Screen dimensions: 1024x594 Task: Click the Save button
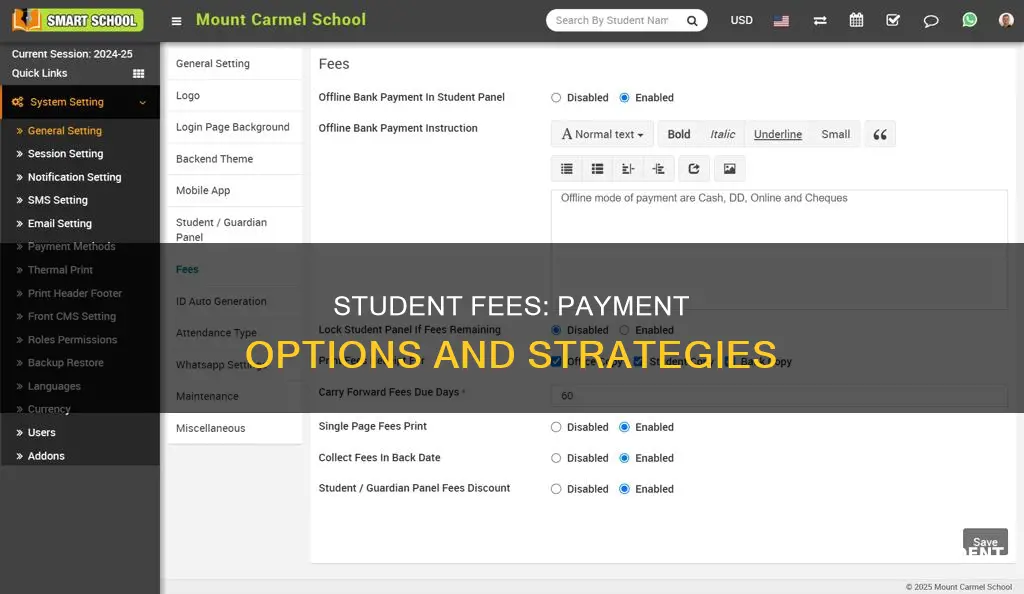pyautogui.click(x=985, y=542)
